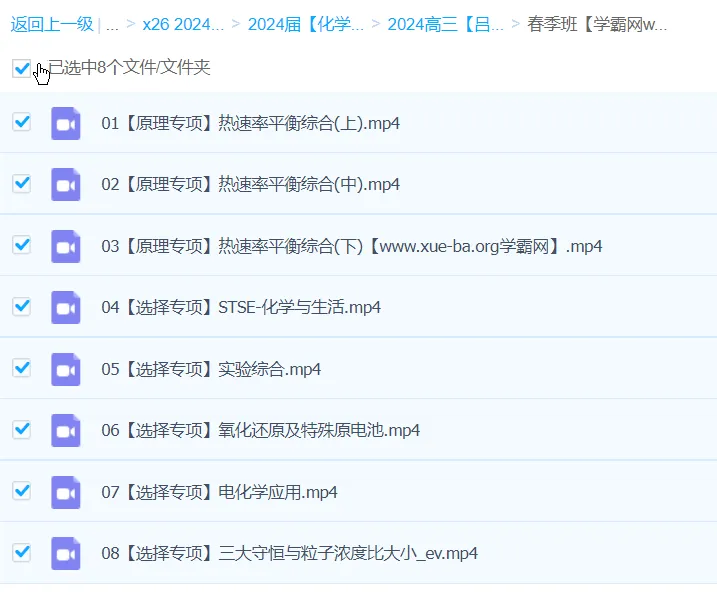This screenshot has height=610, width=717.
Task: Open the x26 2024 breadcrumb folder
Action: pos(183,24)
